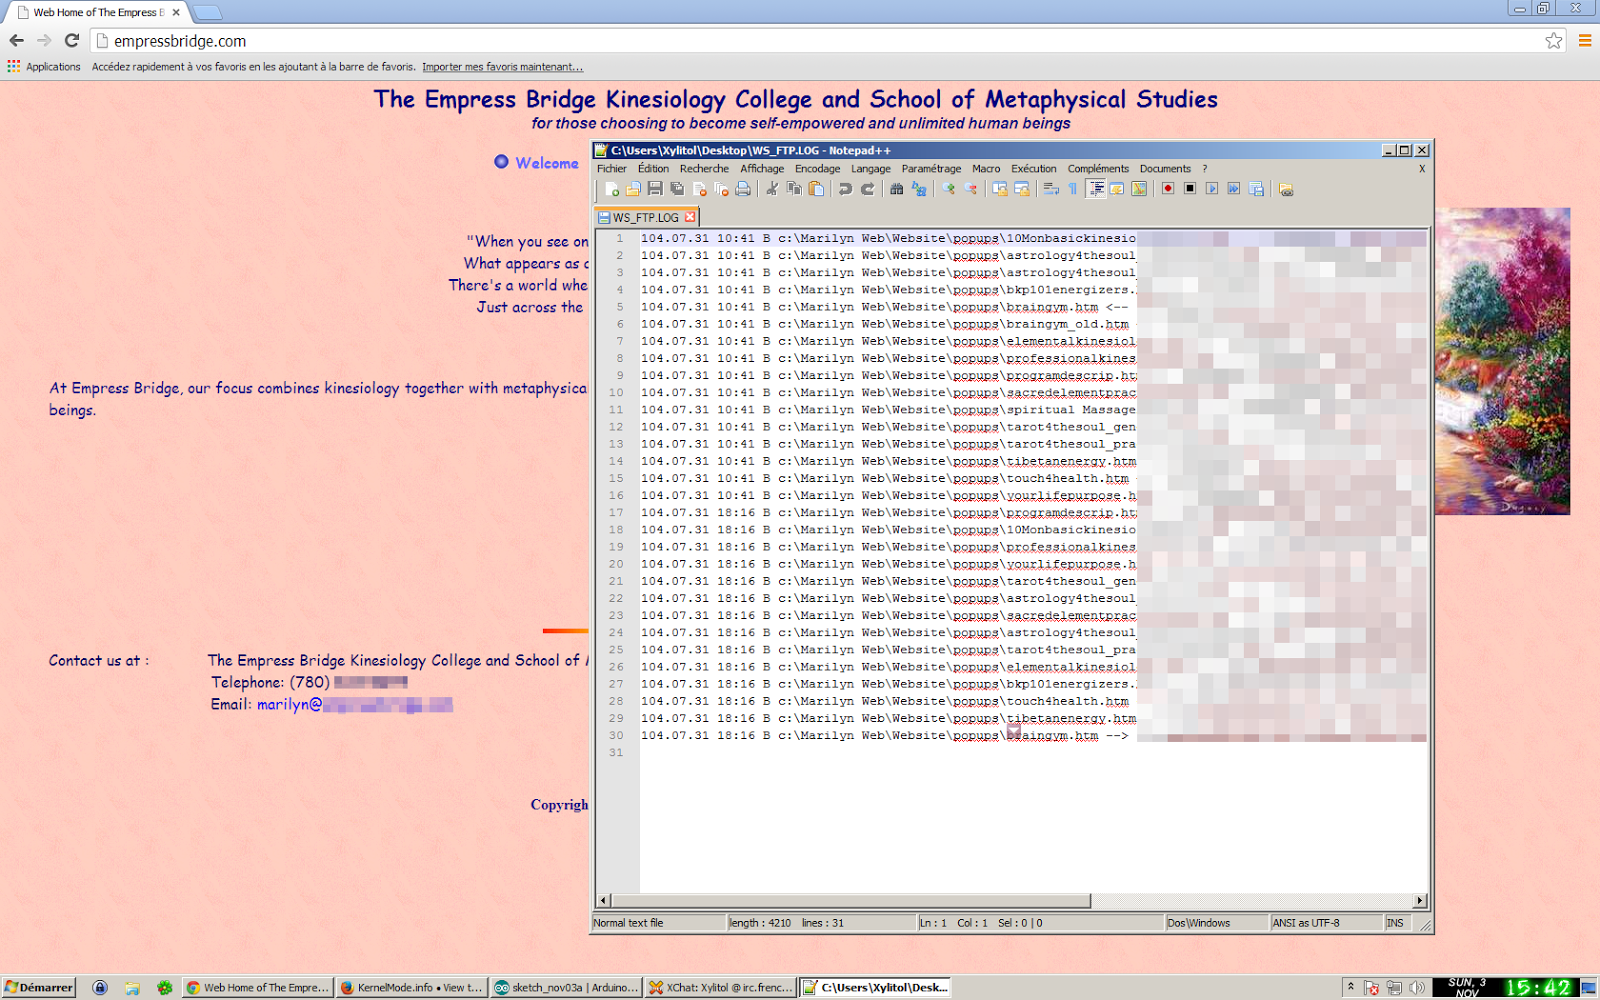1600x1000 pixels.
Task: Close the WS_FTP.LOG tab with its red X
Action: [x=690, y=217]
